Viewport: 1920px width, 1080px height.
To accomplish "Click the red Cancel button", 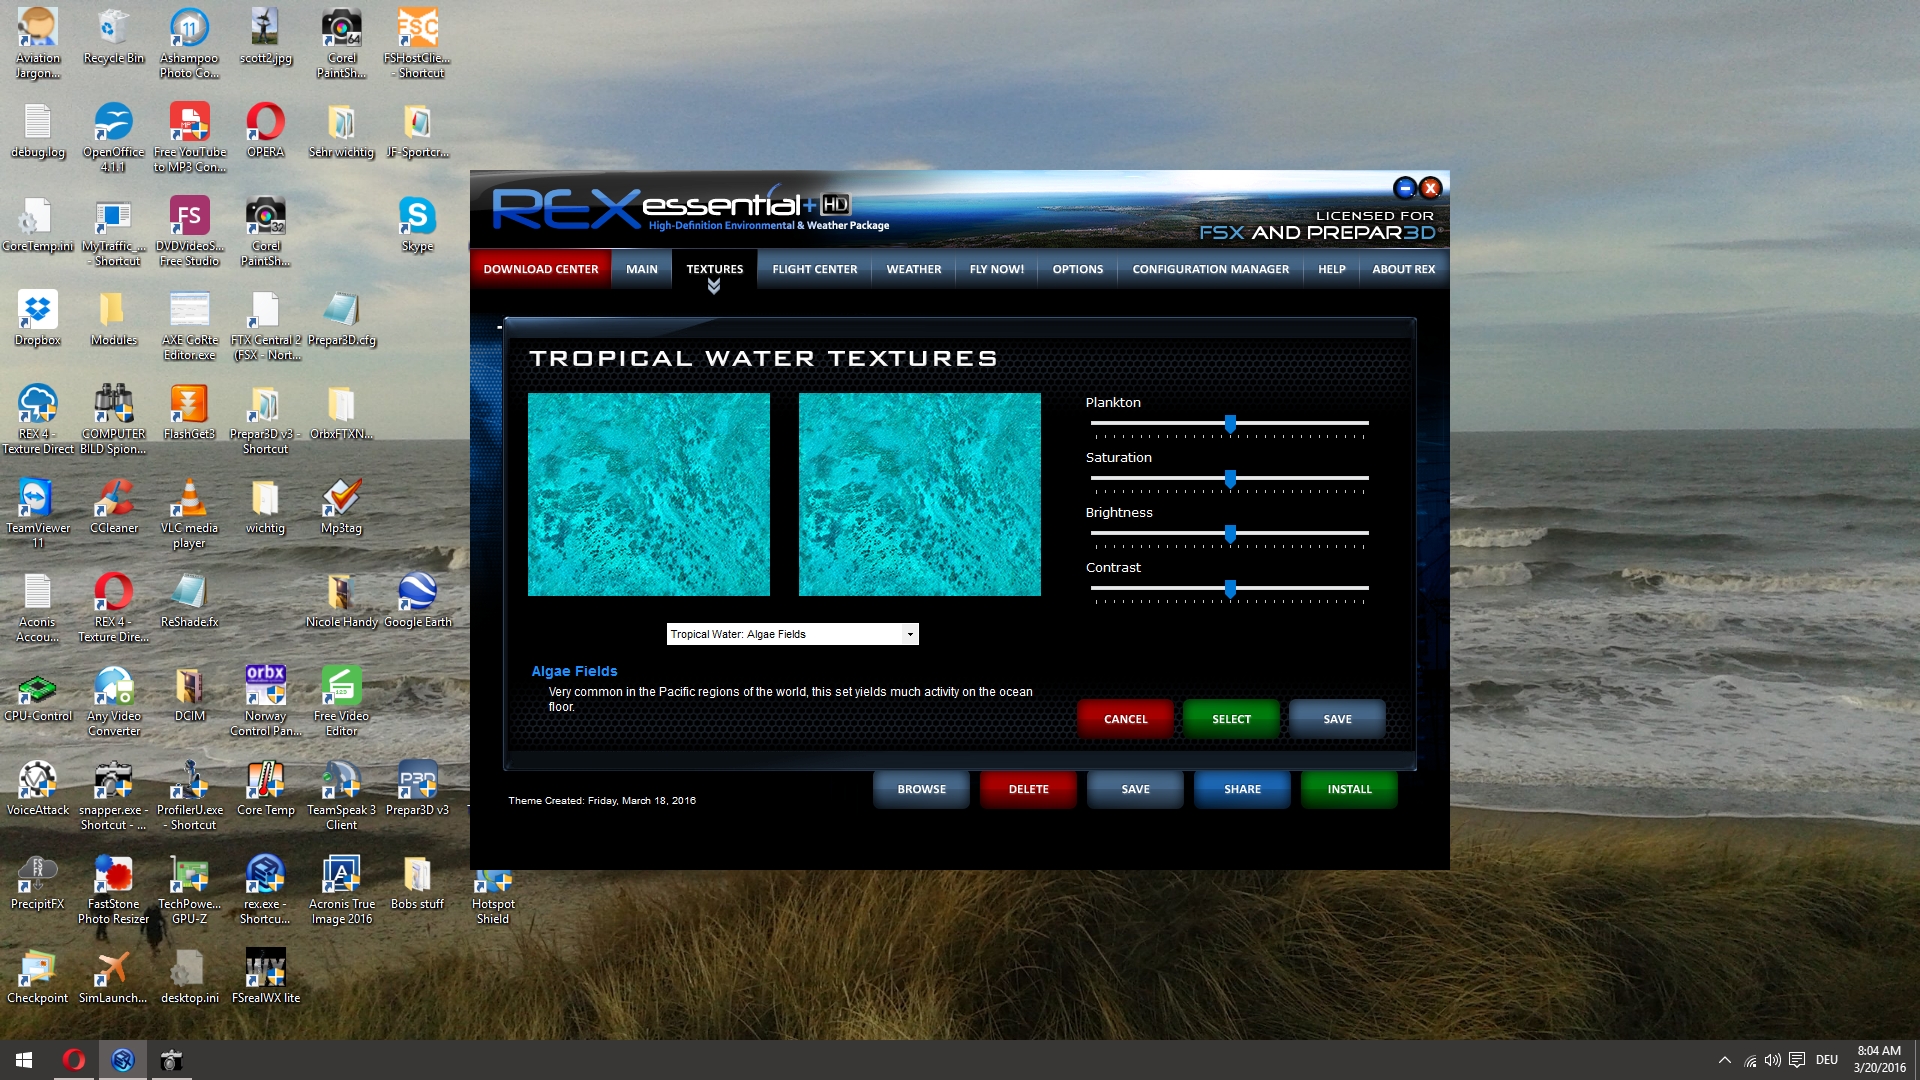I will point(1125,719).
